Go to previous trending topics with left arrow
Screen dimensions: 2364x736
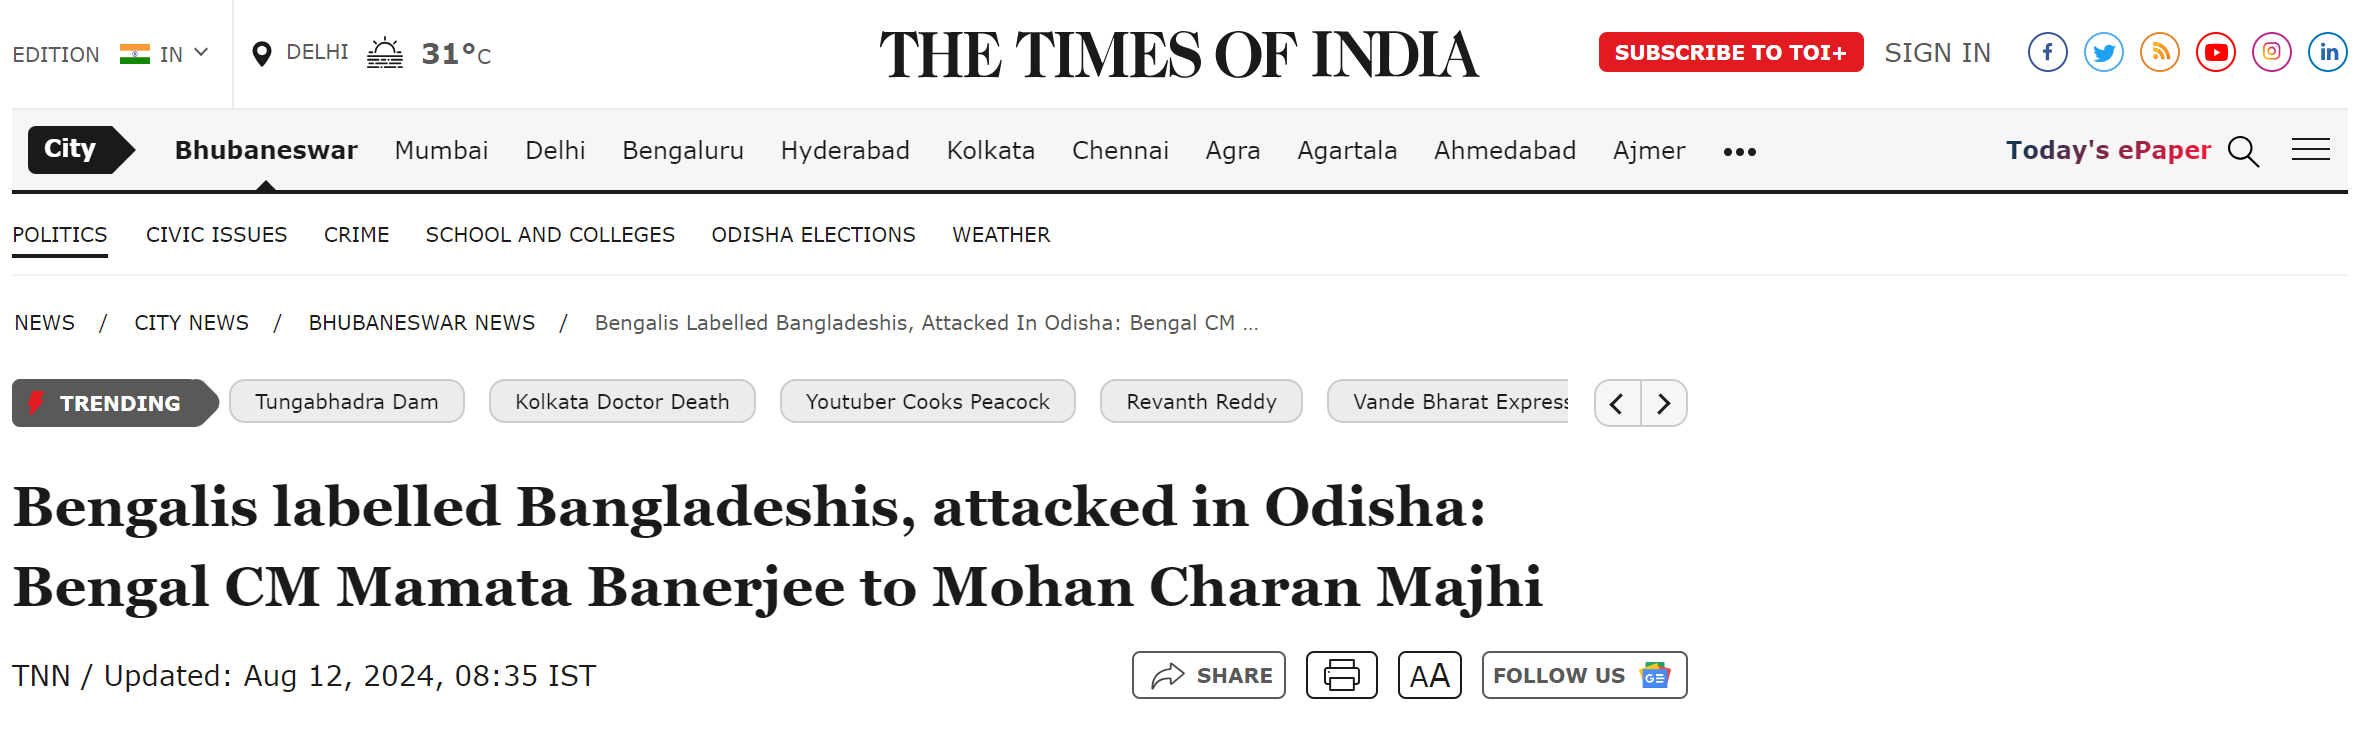tap(1617, 403)
